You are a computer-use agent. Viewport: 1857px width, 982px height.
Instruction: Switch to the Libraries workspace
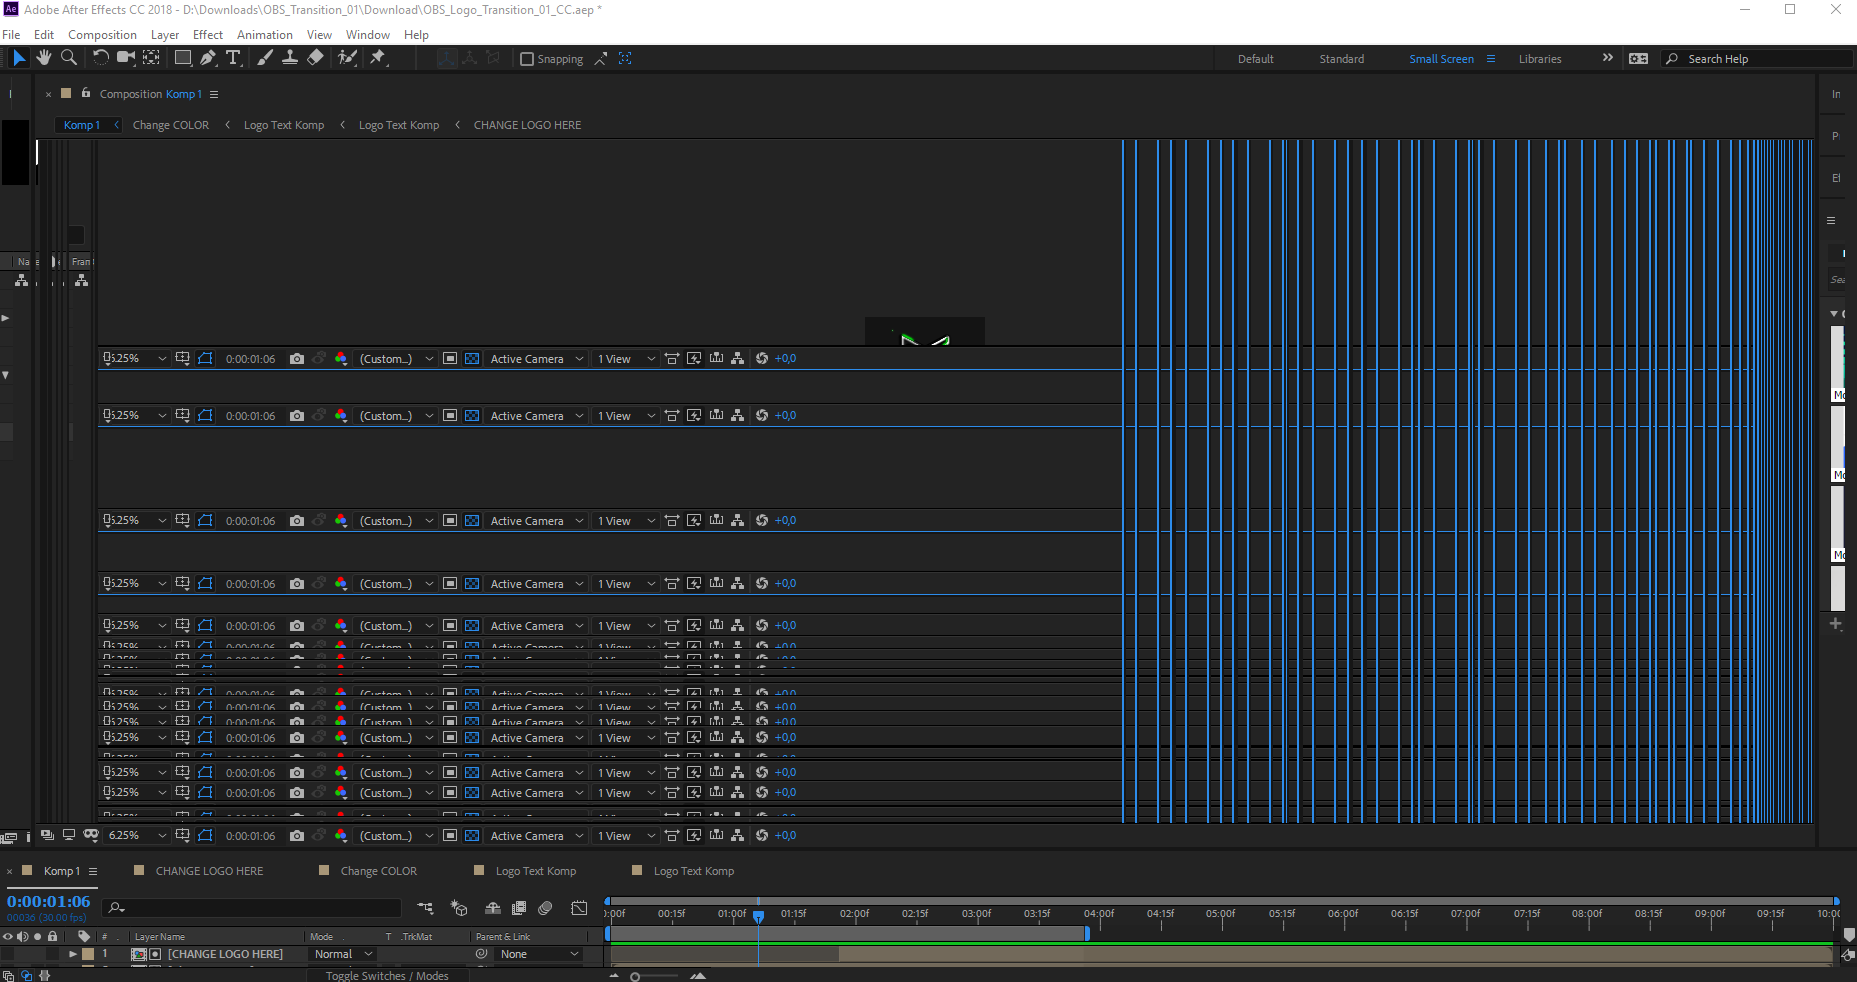click(1540, 59)
